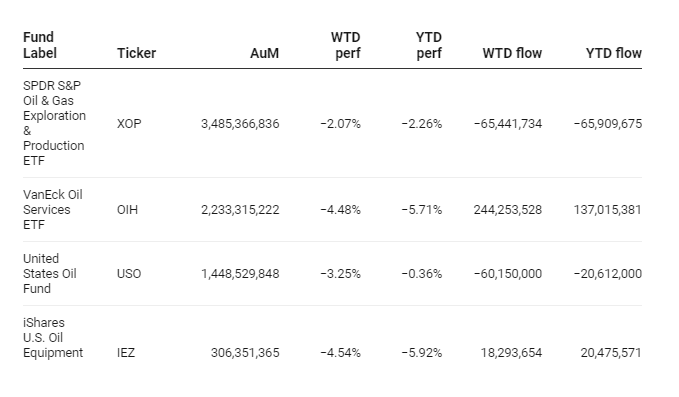Click the YTD perf column header
This screenshot has height=397, width=679.
point(428,45)
